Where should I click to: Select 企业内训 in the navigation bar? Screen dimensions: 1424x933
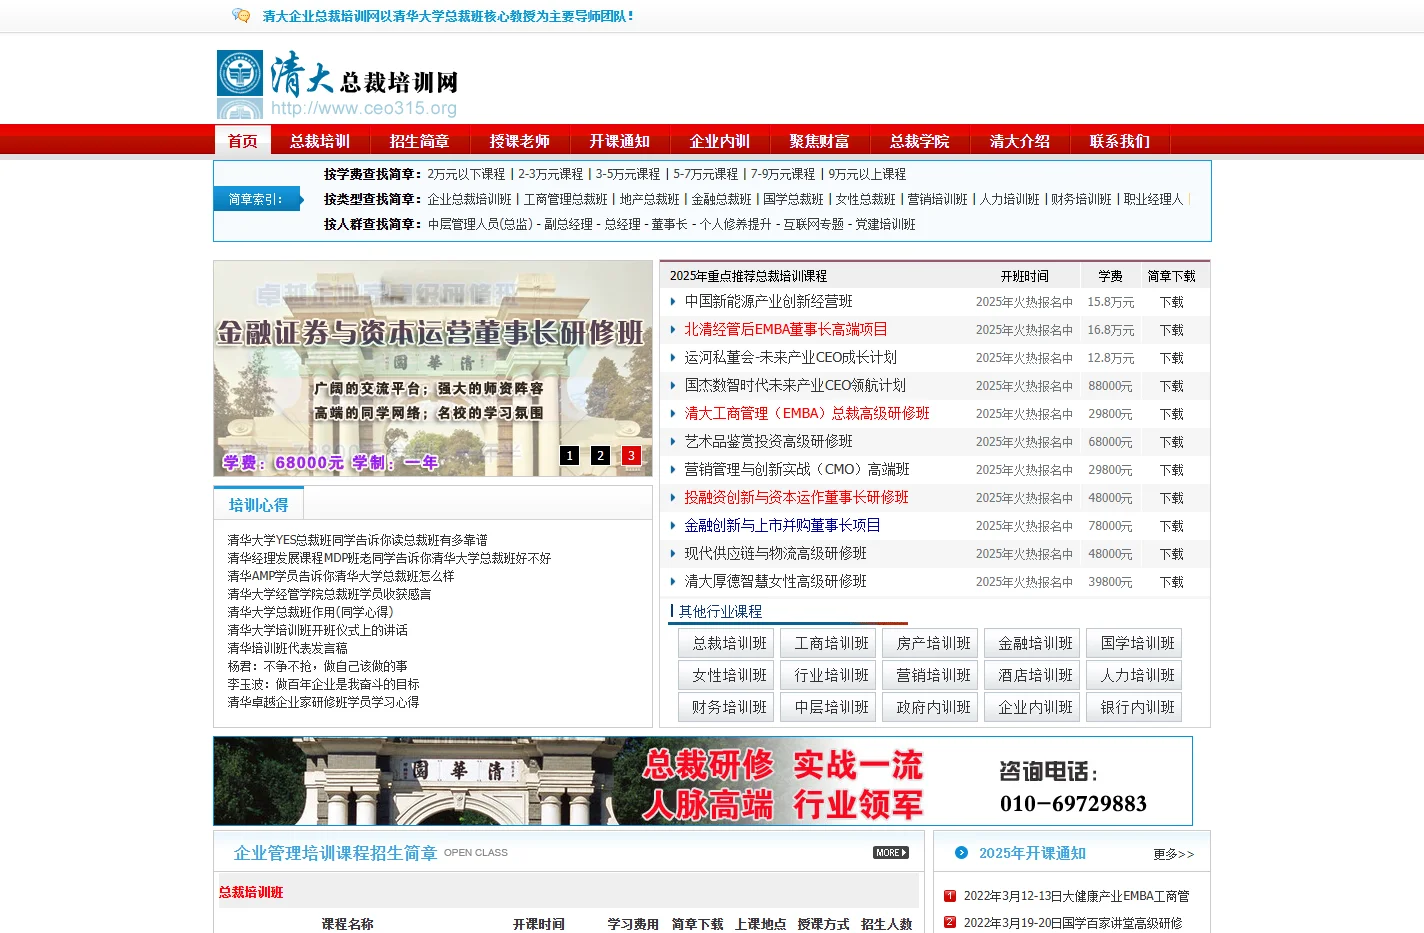[x=720, y=141]
